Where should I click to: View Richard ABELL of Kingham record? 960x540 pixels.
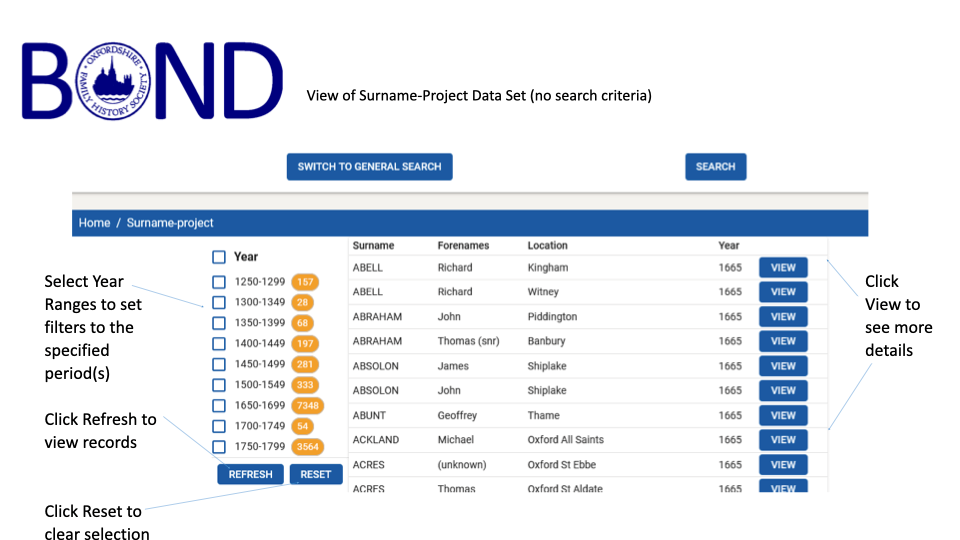(x=783, y=268)
